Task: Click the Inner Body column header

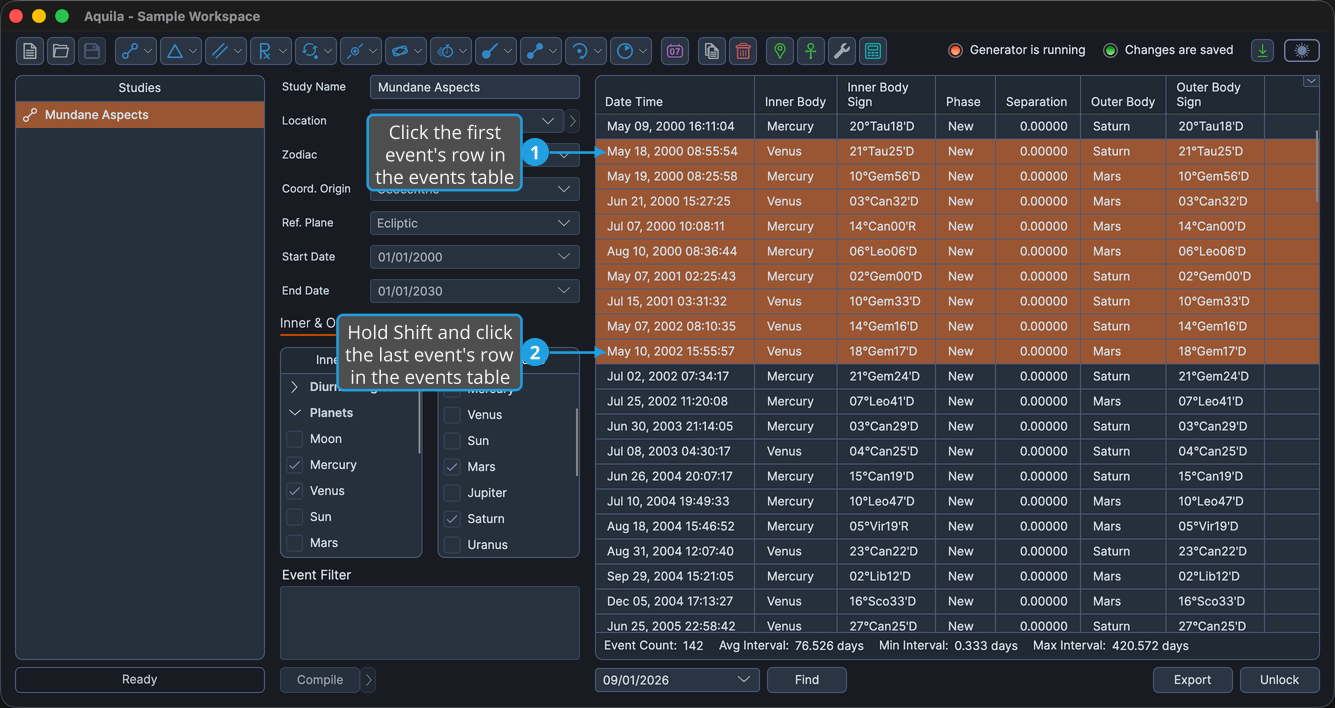Action: [x=795, y=95]
